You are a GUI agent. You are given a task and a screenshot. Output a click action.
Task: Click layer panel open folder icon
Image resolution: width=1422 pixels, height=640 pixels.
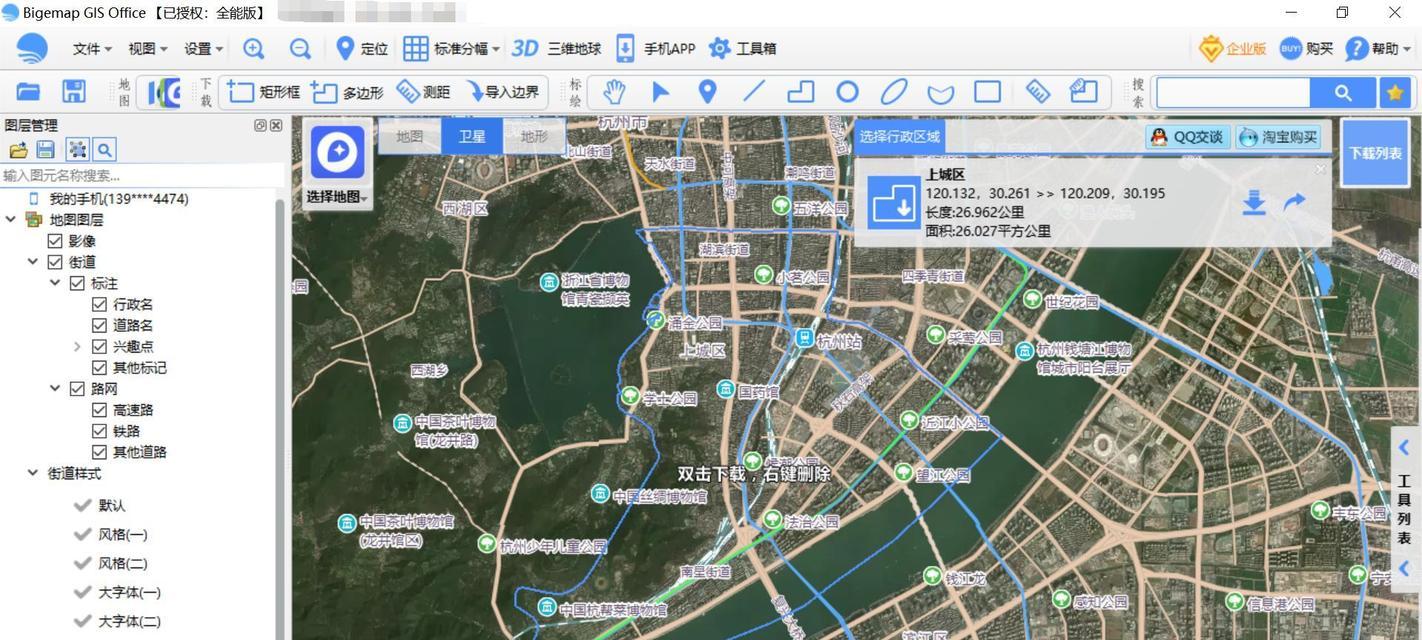[18, 150]
